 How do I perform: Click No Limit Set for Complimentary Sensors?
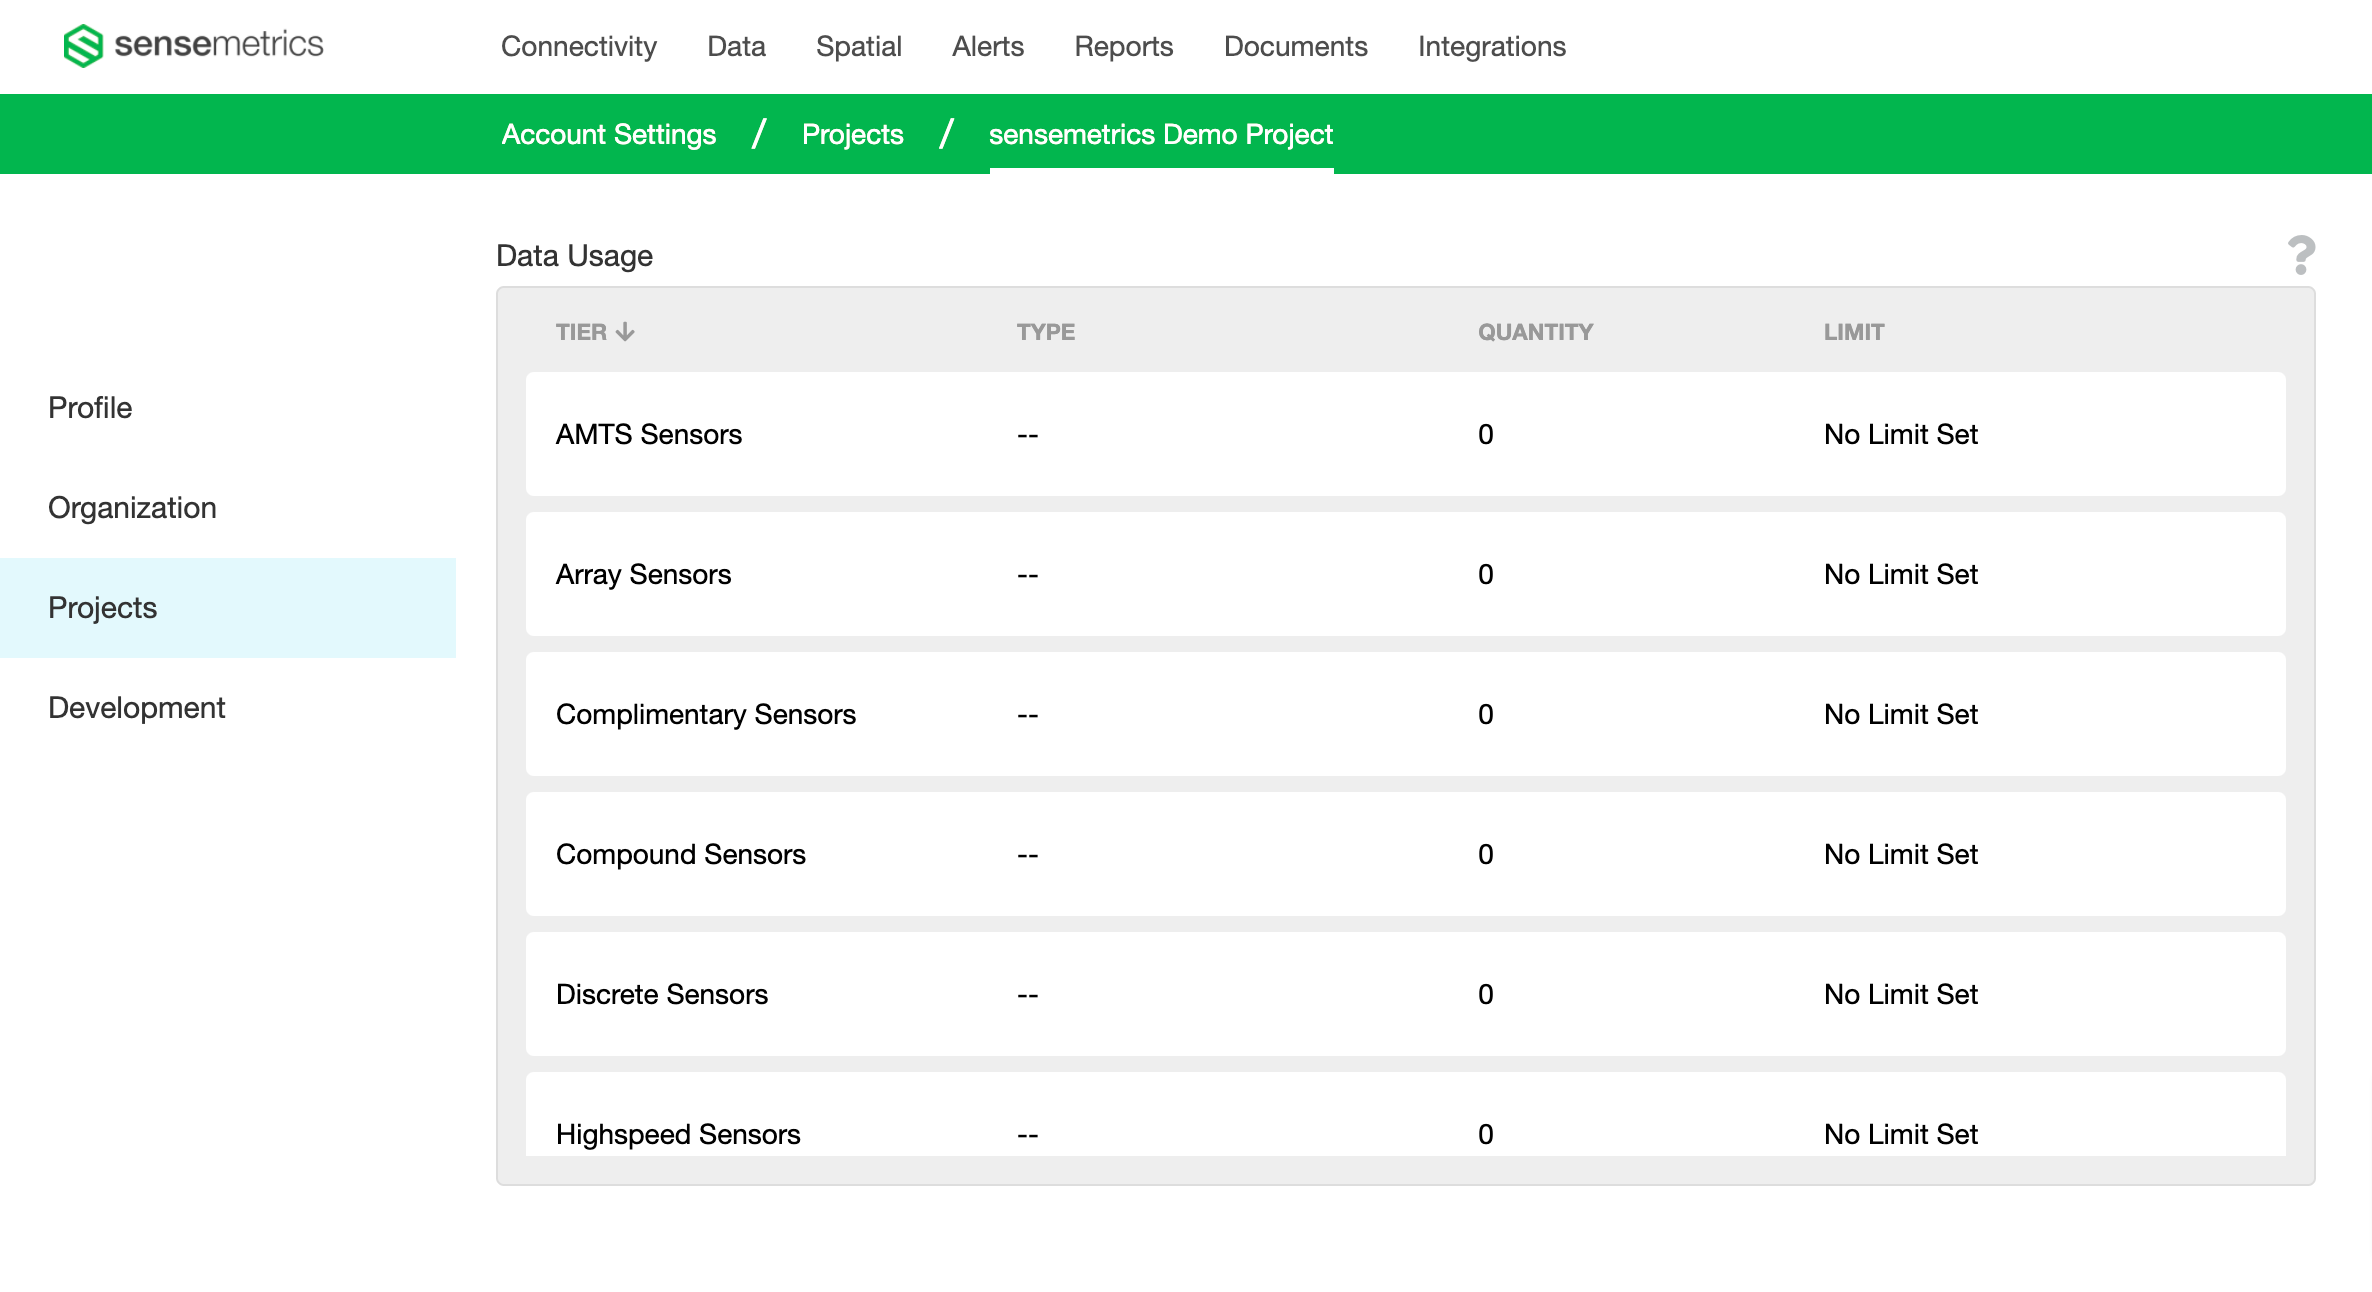1901,714
